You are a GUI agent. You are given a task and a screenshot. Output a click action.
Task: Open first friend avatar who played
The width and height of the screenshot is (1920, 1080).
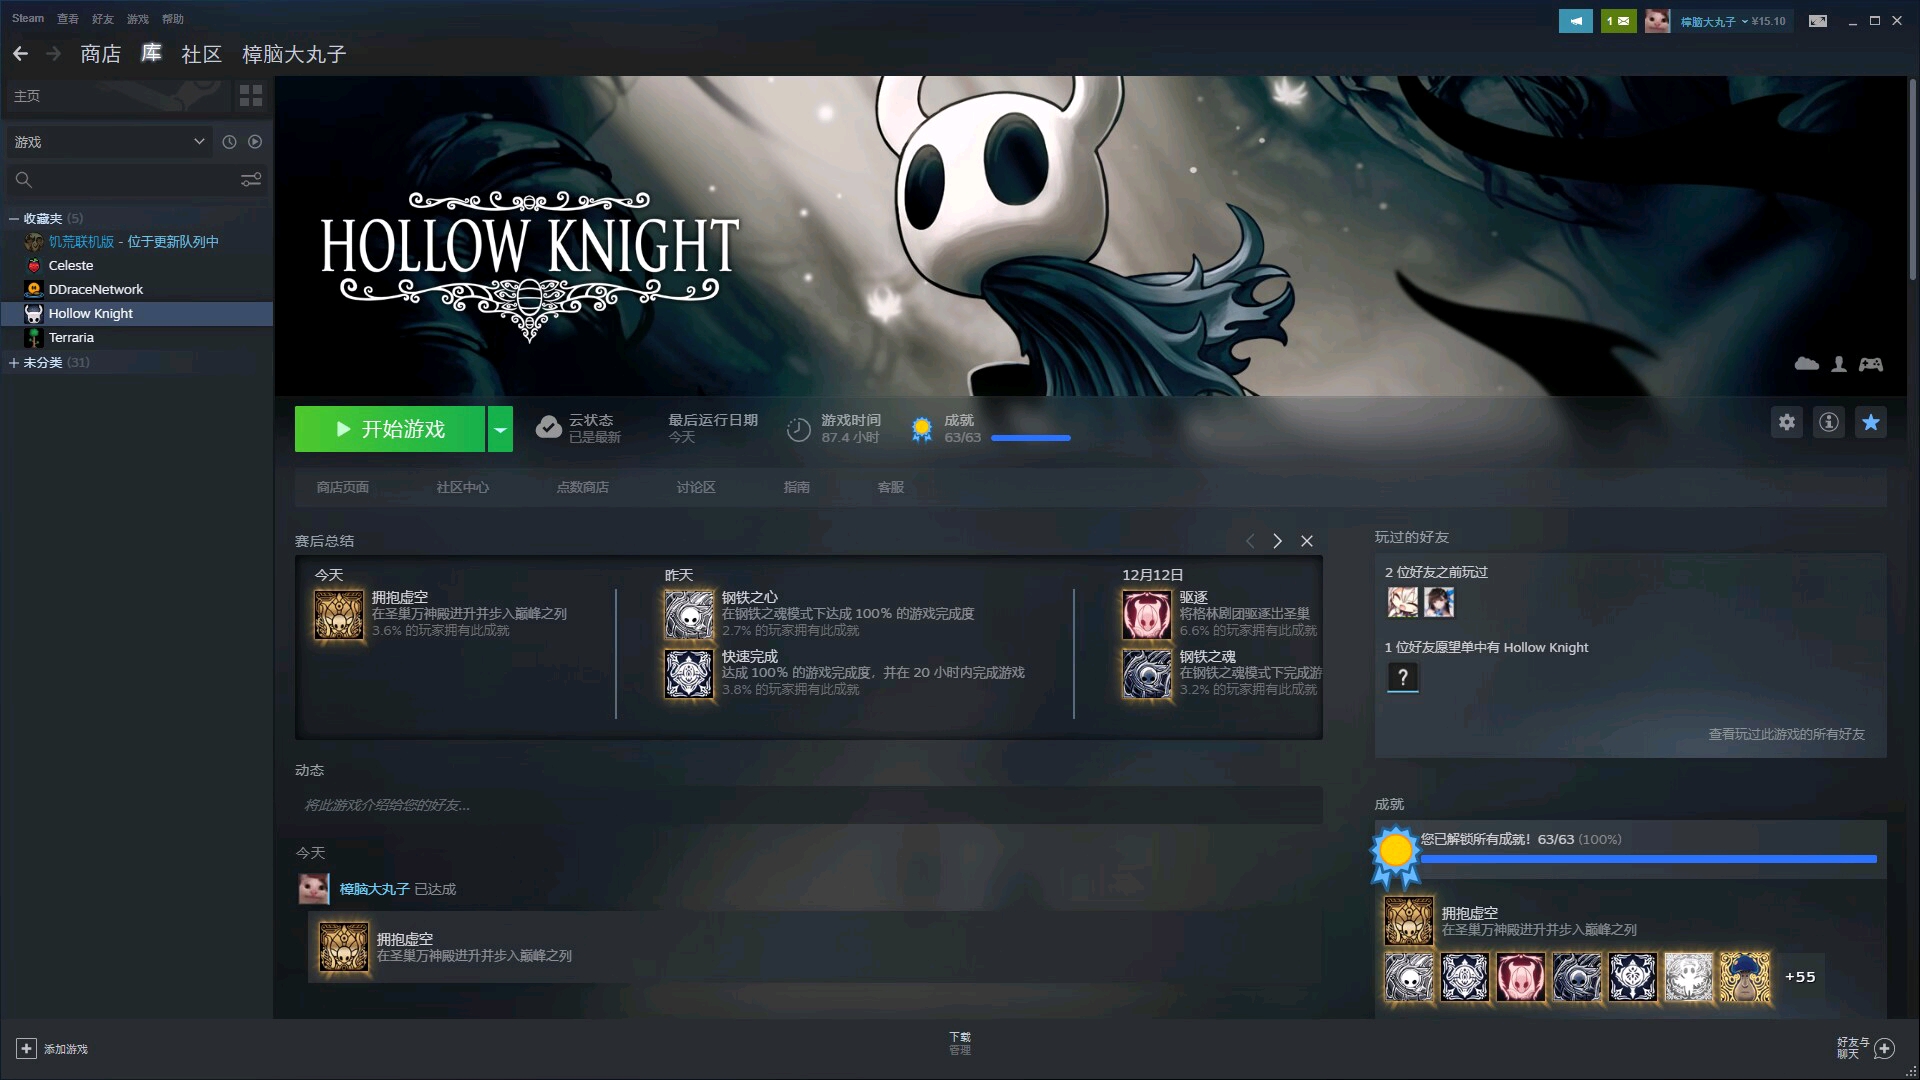(x=1402, y=602)
